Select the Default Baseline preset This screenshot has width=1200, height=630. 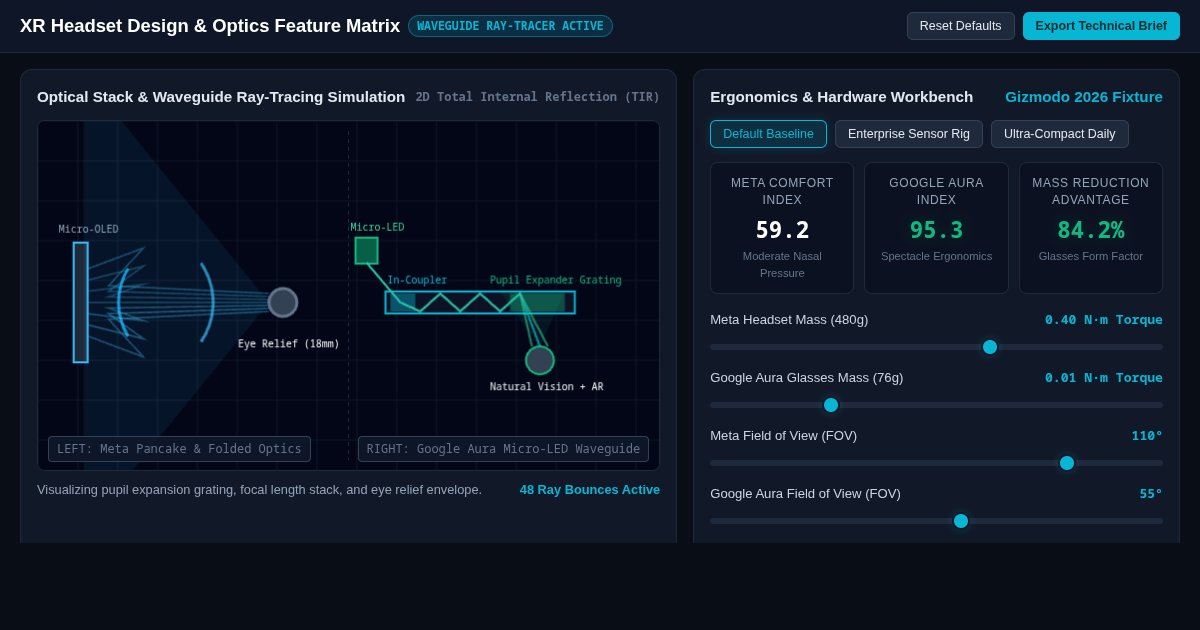[x=768, y=134]
